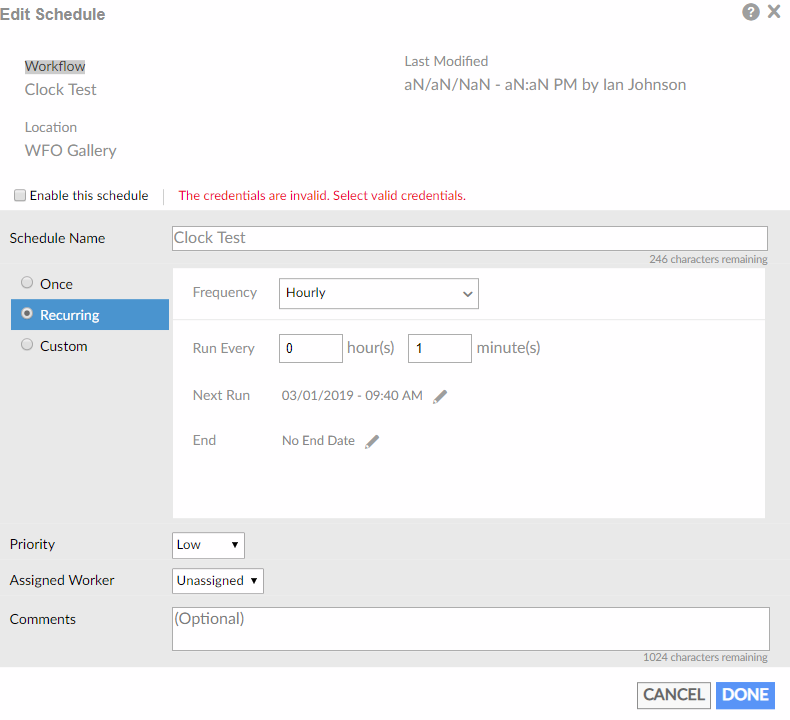Click the Last Modified value text
This screenshot has width=790, height=720.
point(545,85)
